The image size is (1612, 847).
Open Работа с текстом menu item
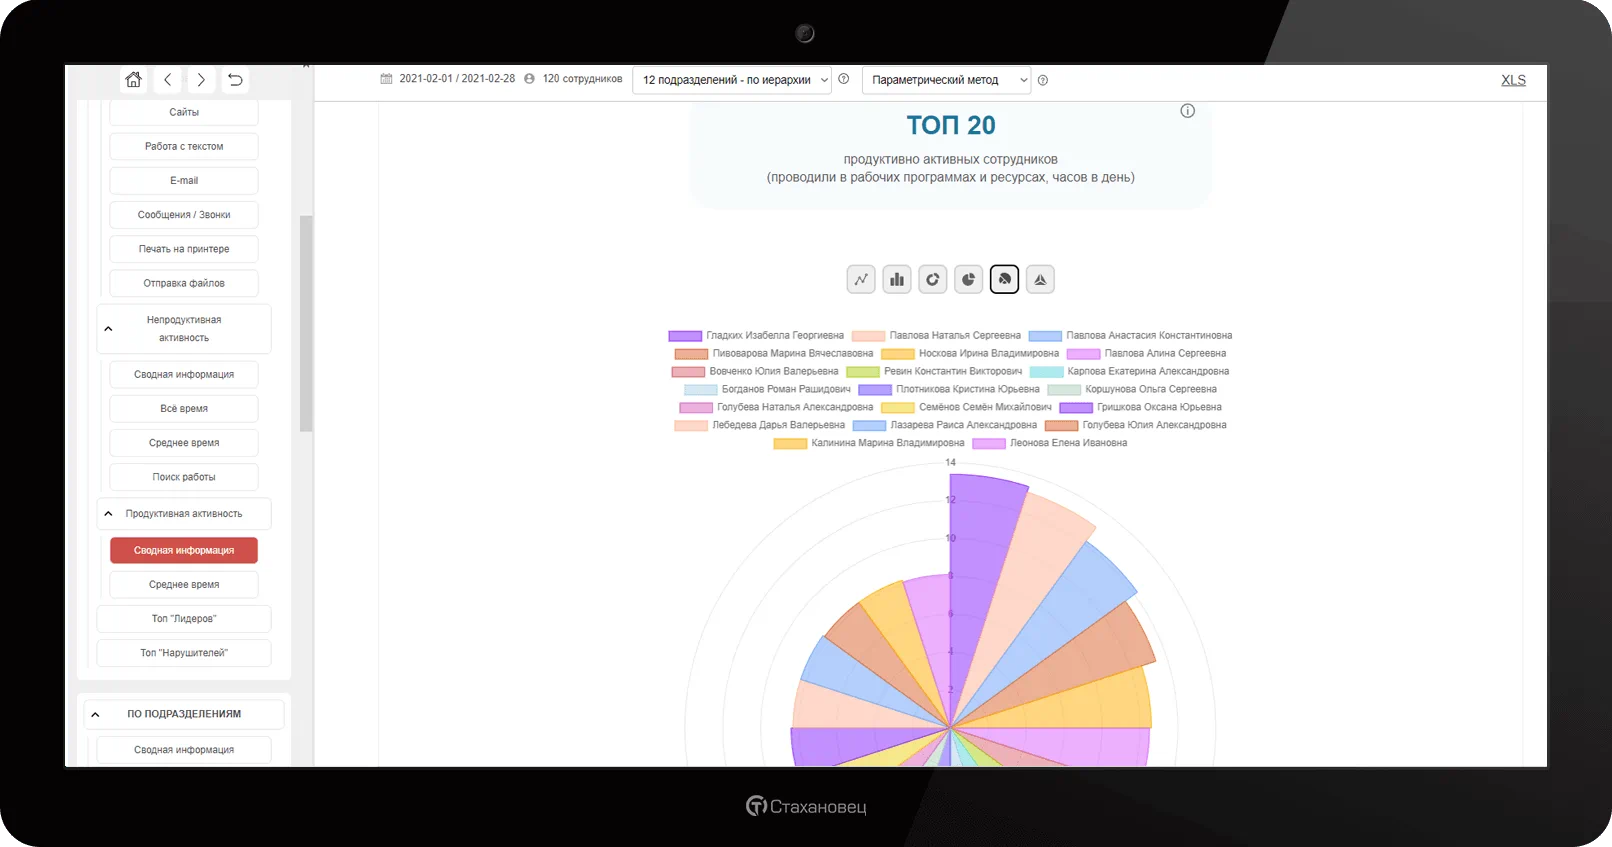(x=184, y=146)
